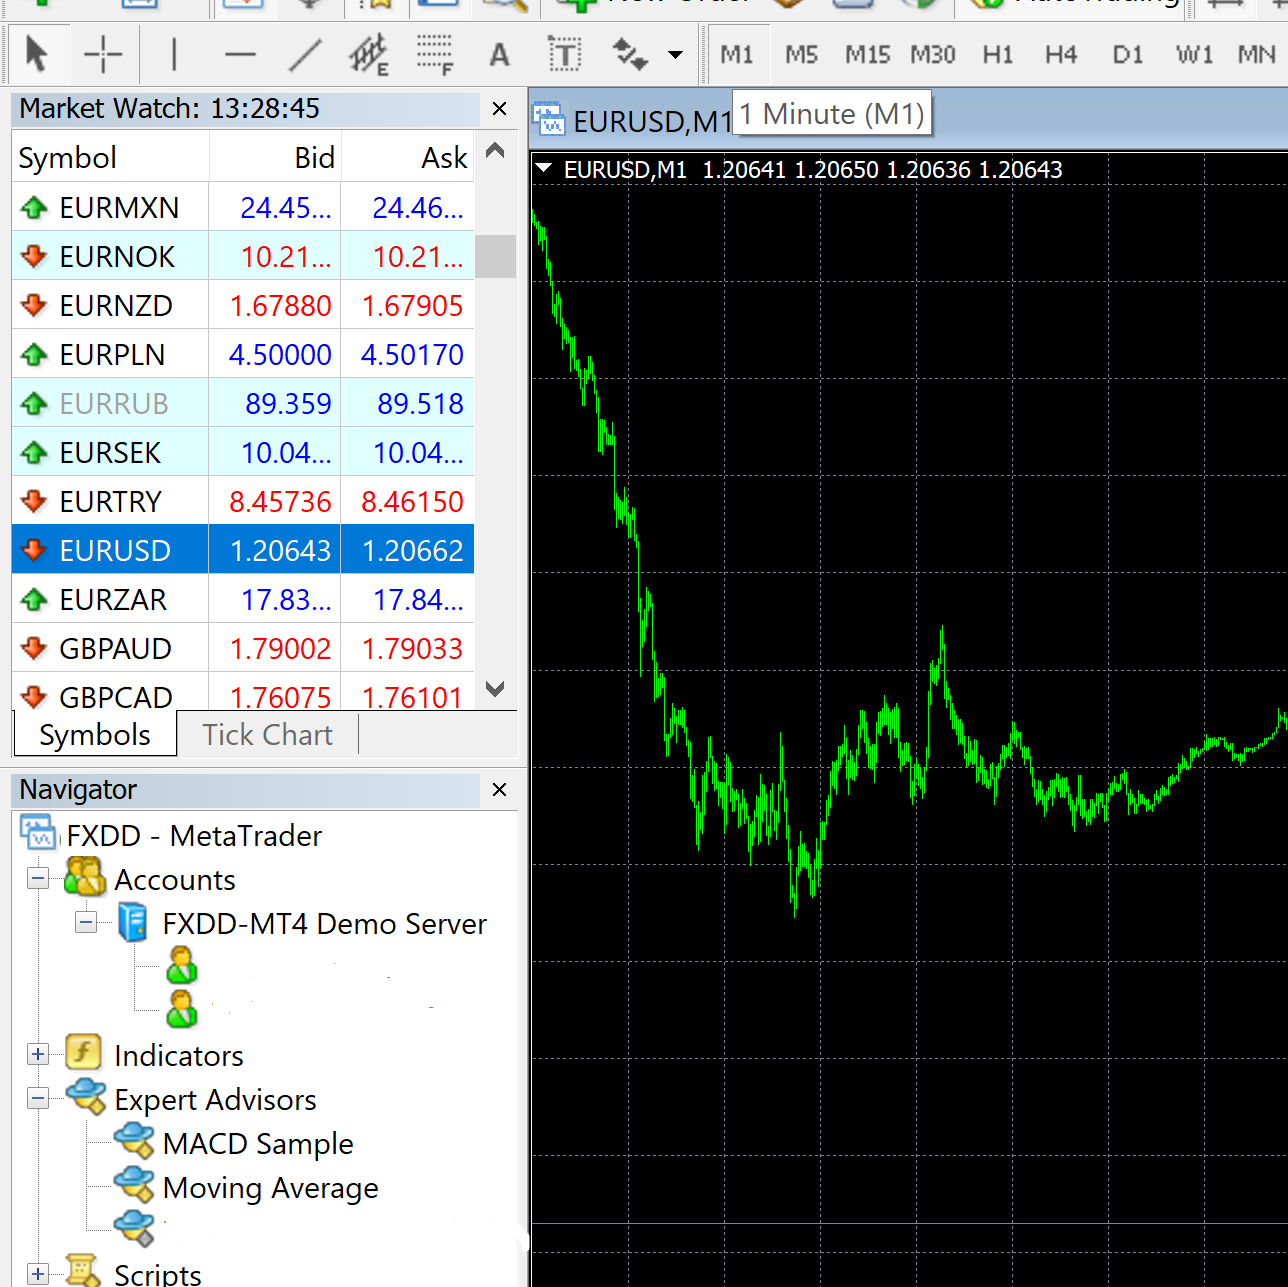This screenshot has height=1287, width=1288.
Task: Click EURUSD ask price 1.20662
Action: click(412, 550)
